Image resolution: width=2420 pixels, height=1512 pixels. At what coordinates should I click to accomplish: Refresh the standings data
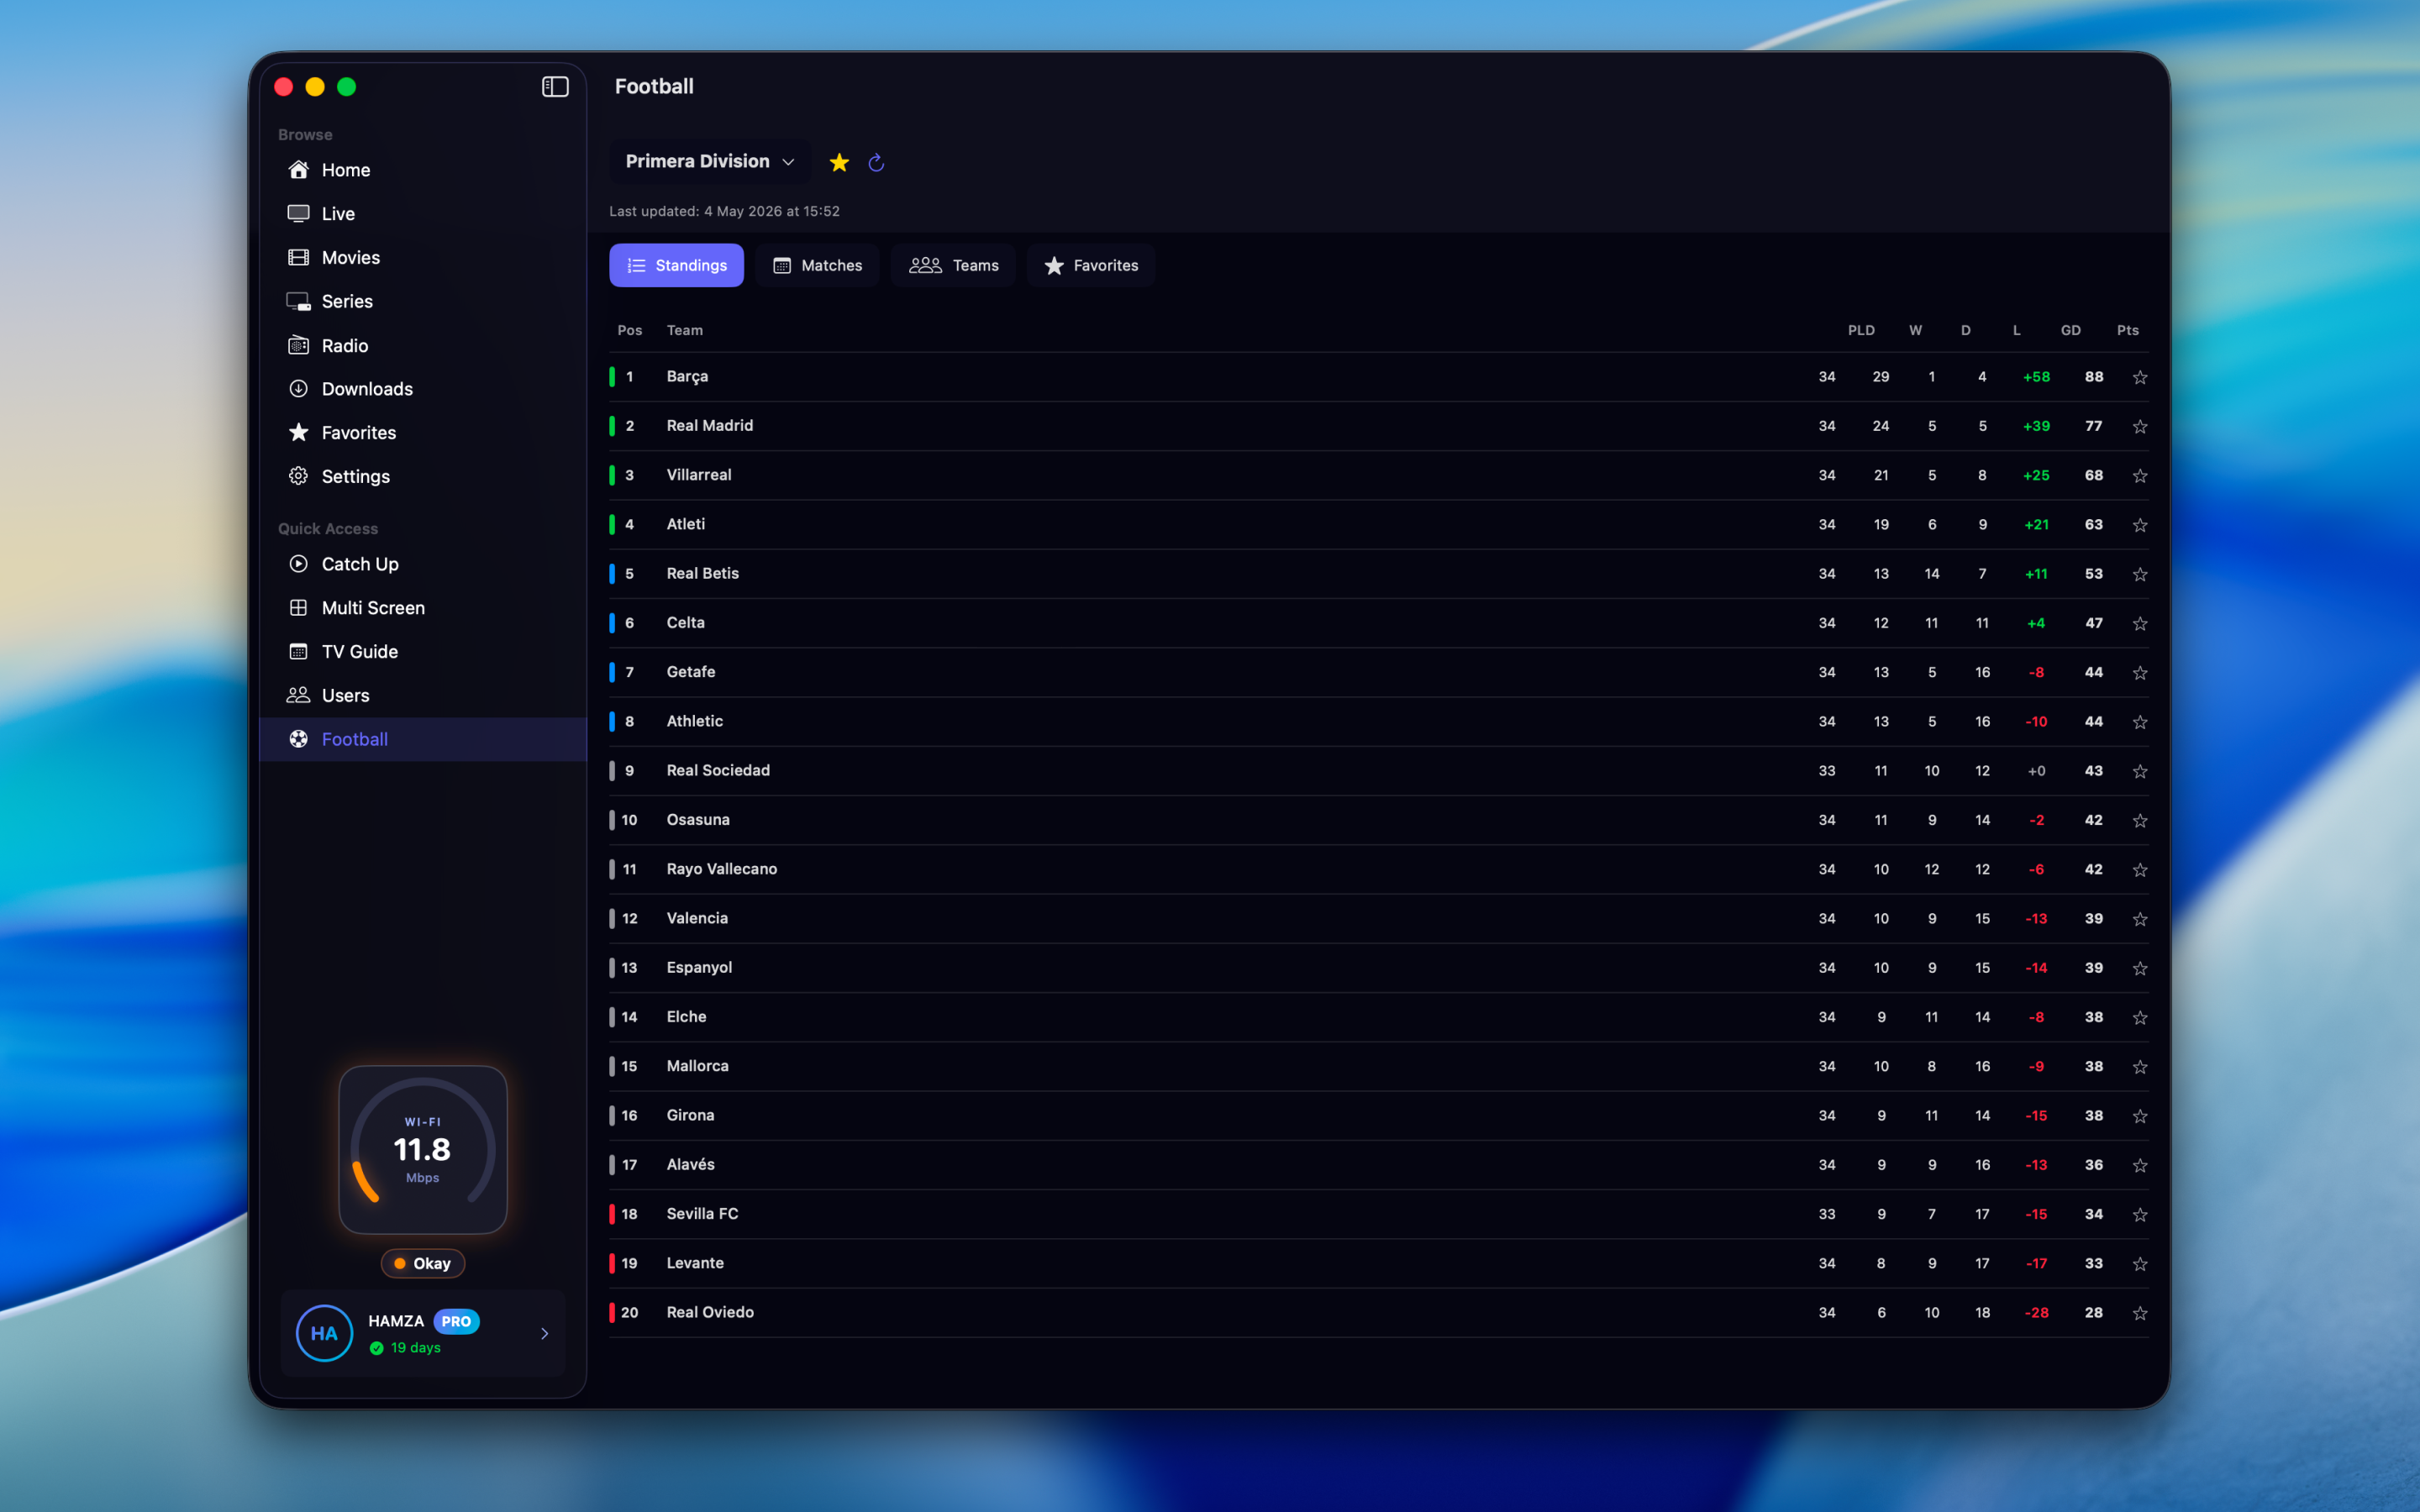tap(876, 163)
